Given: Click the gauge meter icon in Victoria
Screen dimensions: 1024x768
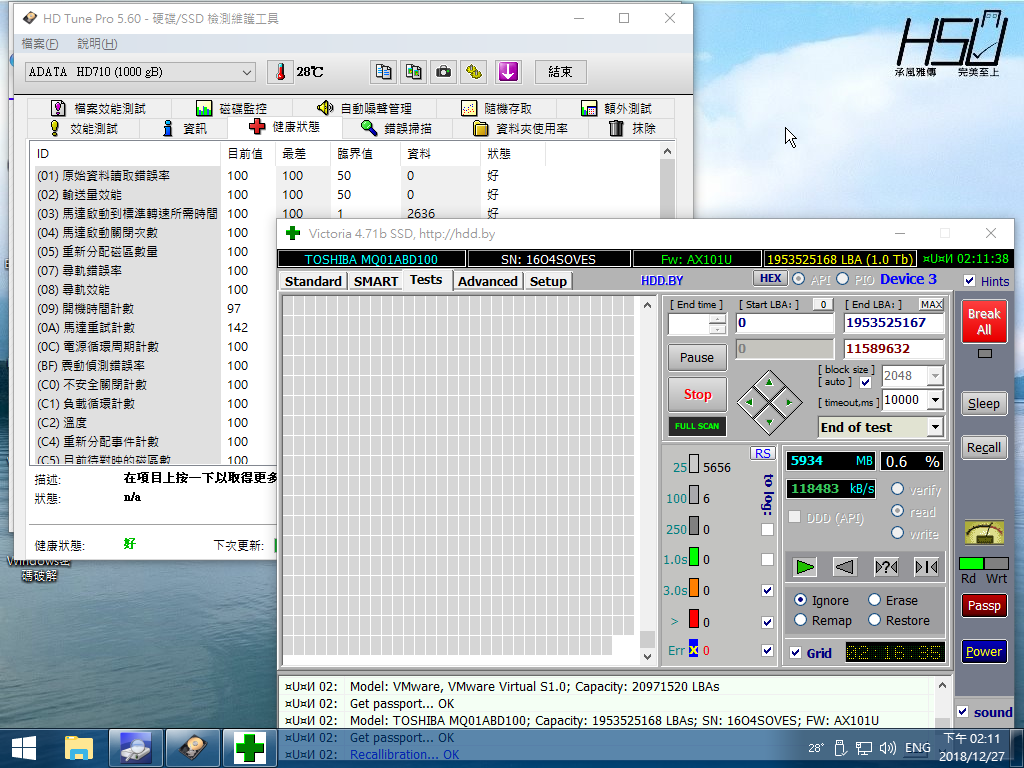Looking at the screenshot, I should (983, 532).
